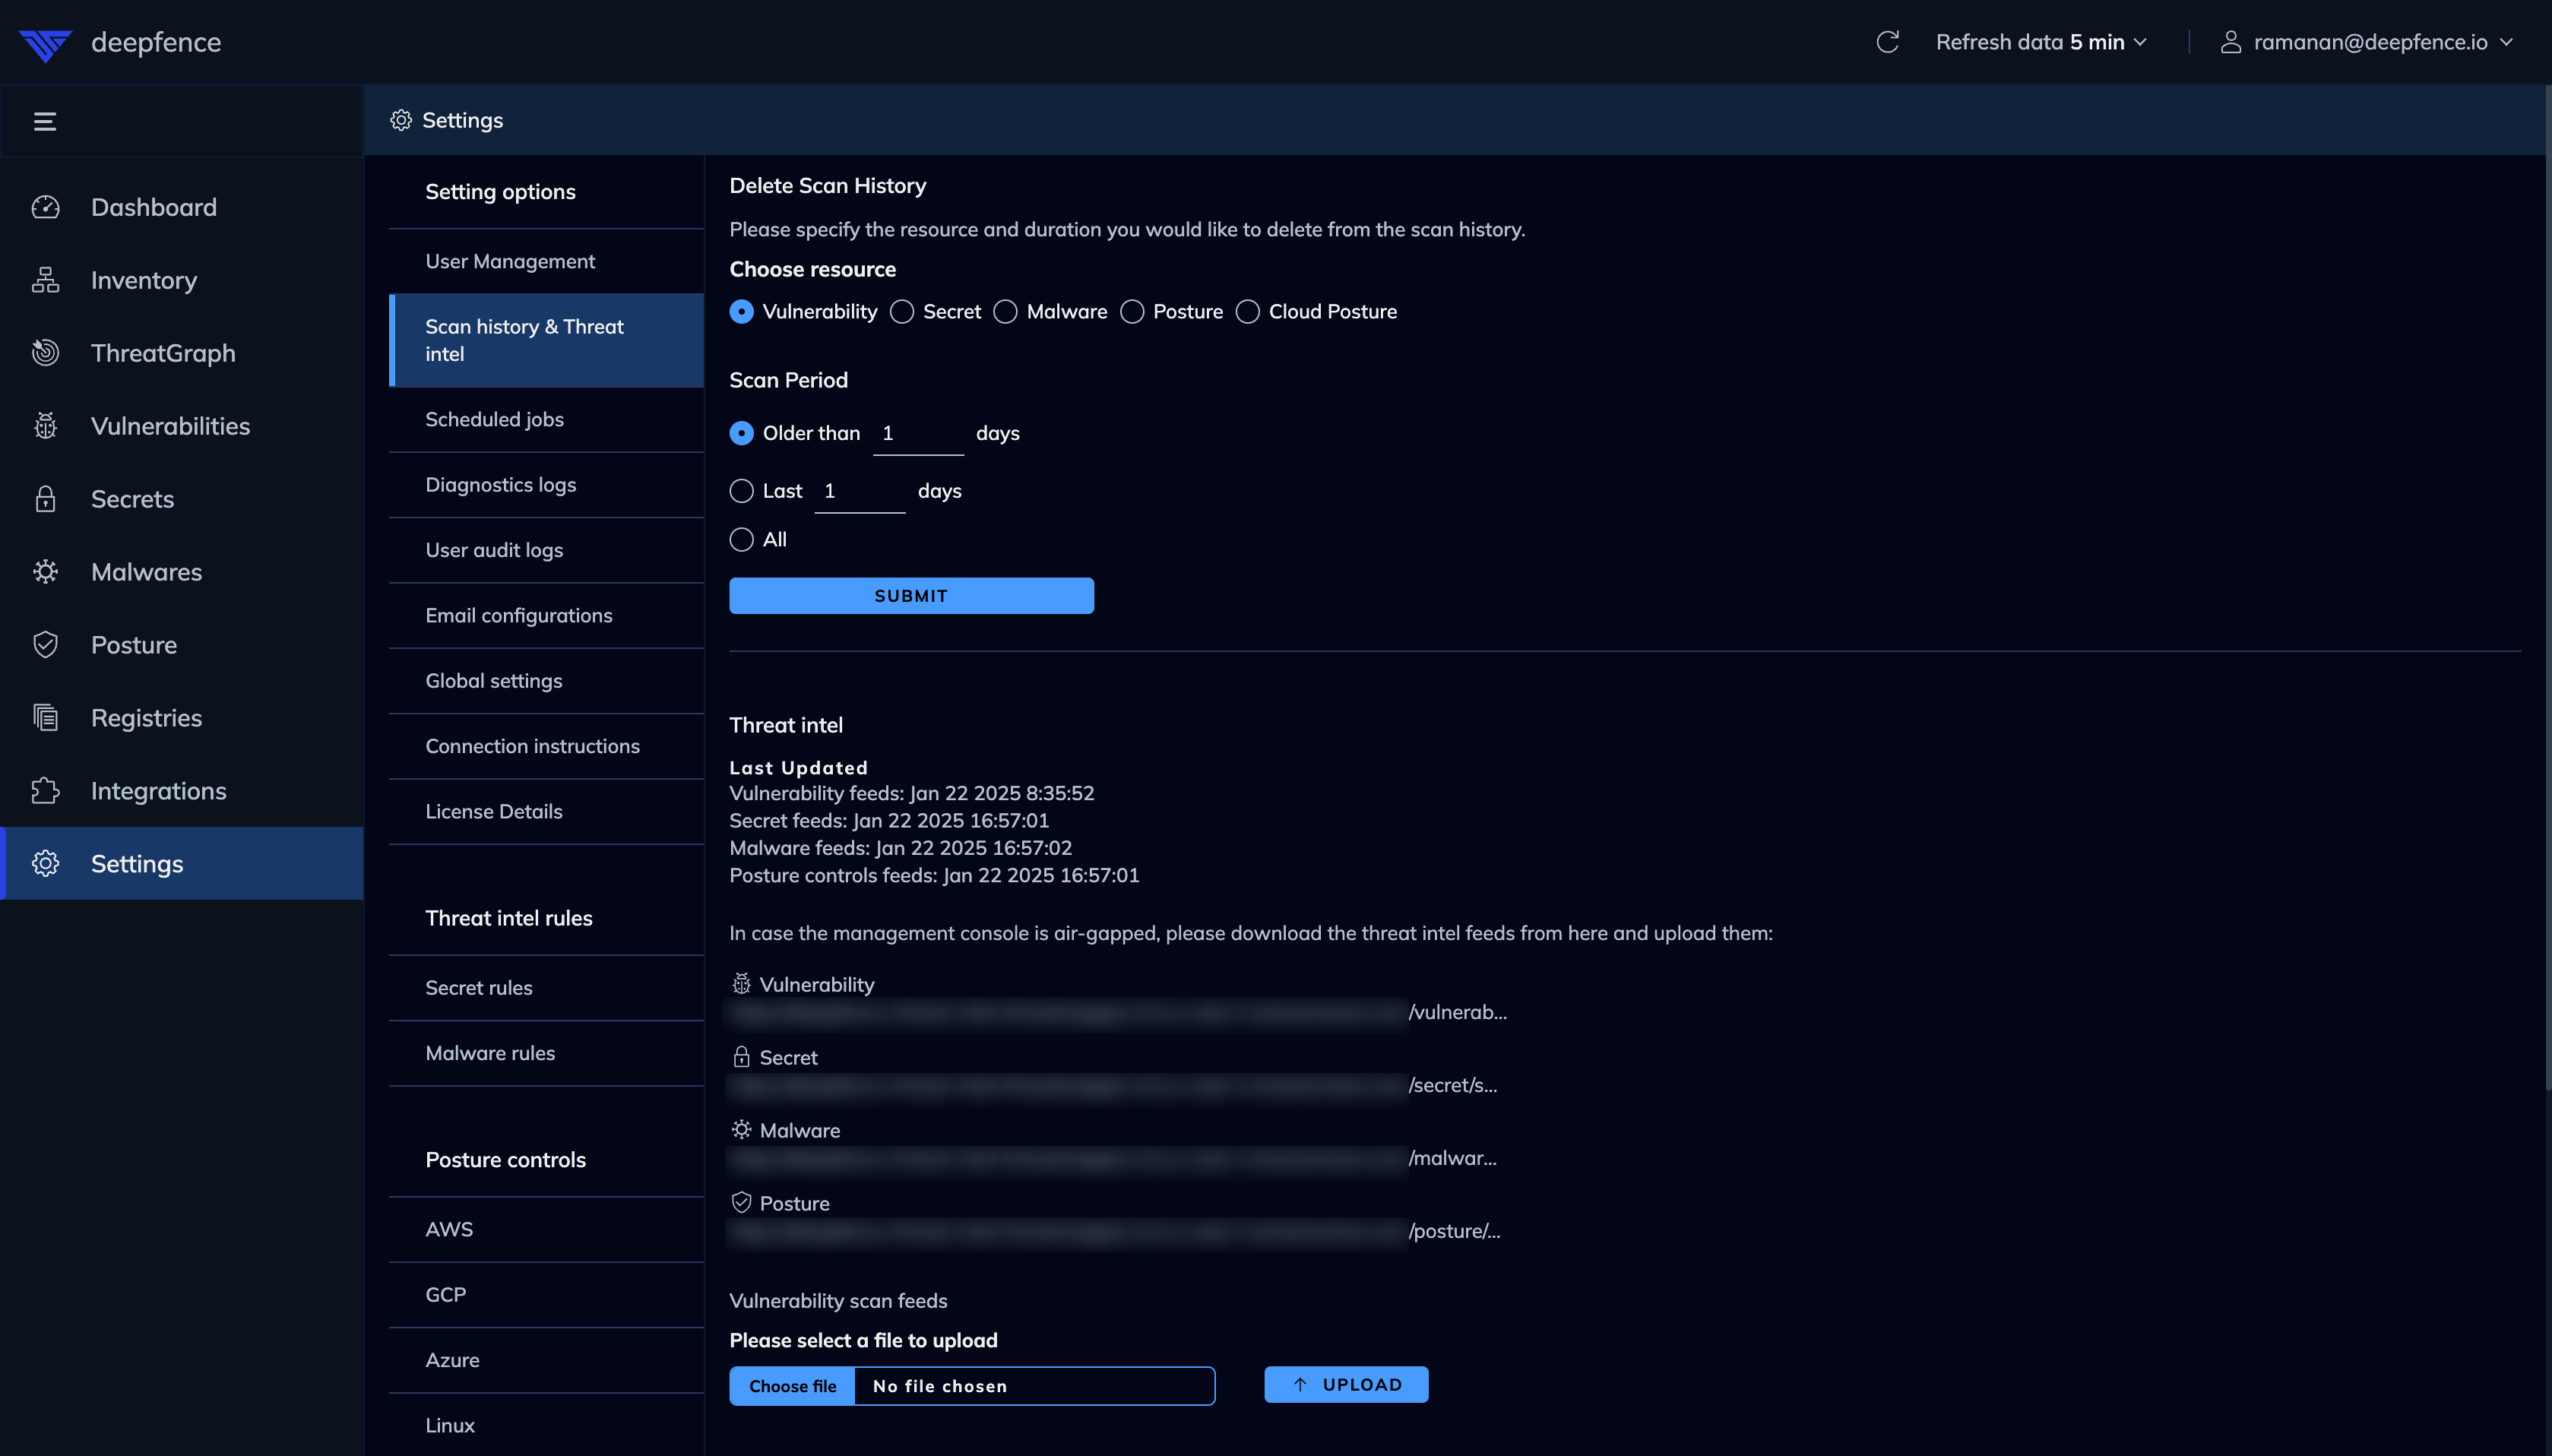
Task: Open User Management settings
Action: (546, 261)
